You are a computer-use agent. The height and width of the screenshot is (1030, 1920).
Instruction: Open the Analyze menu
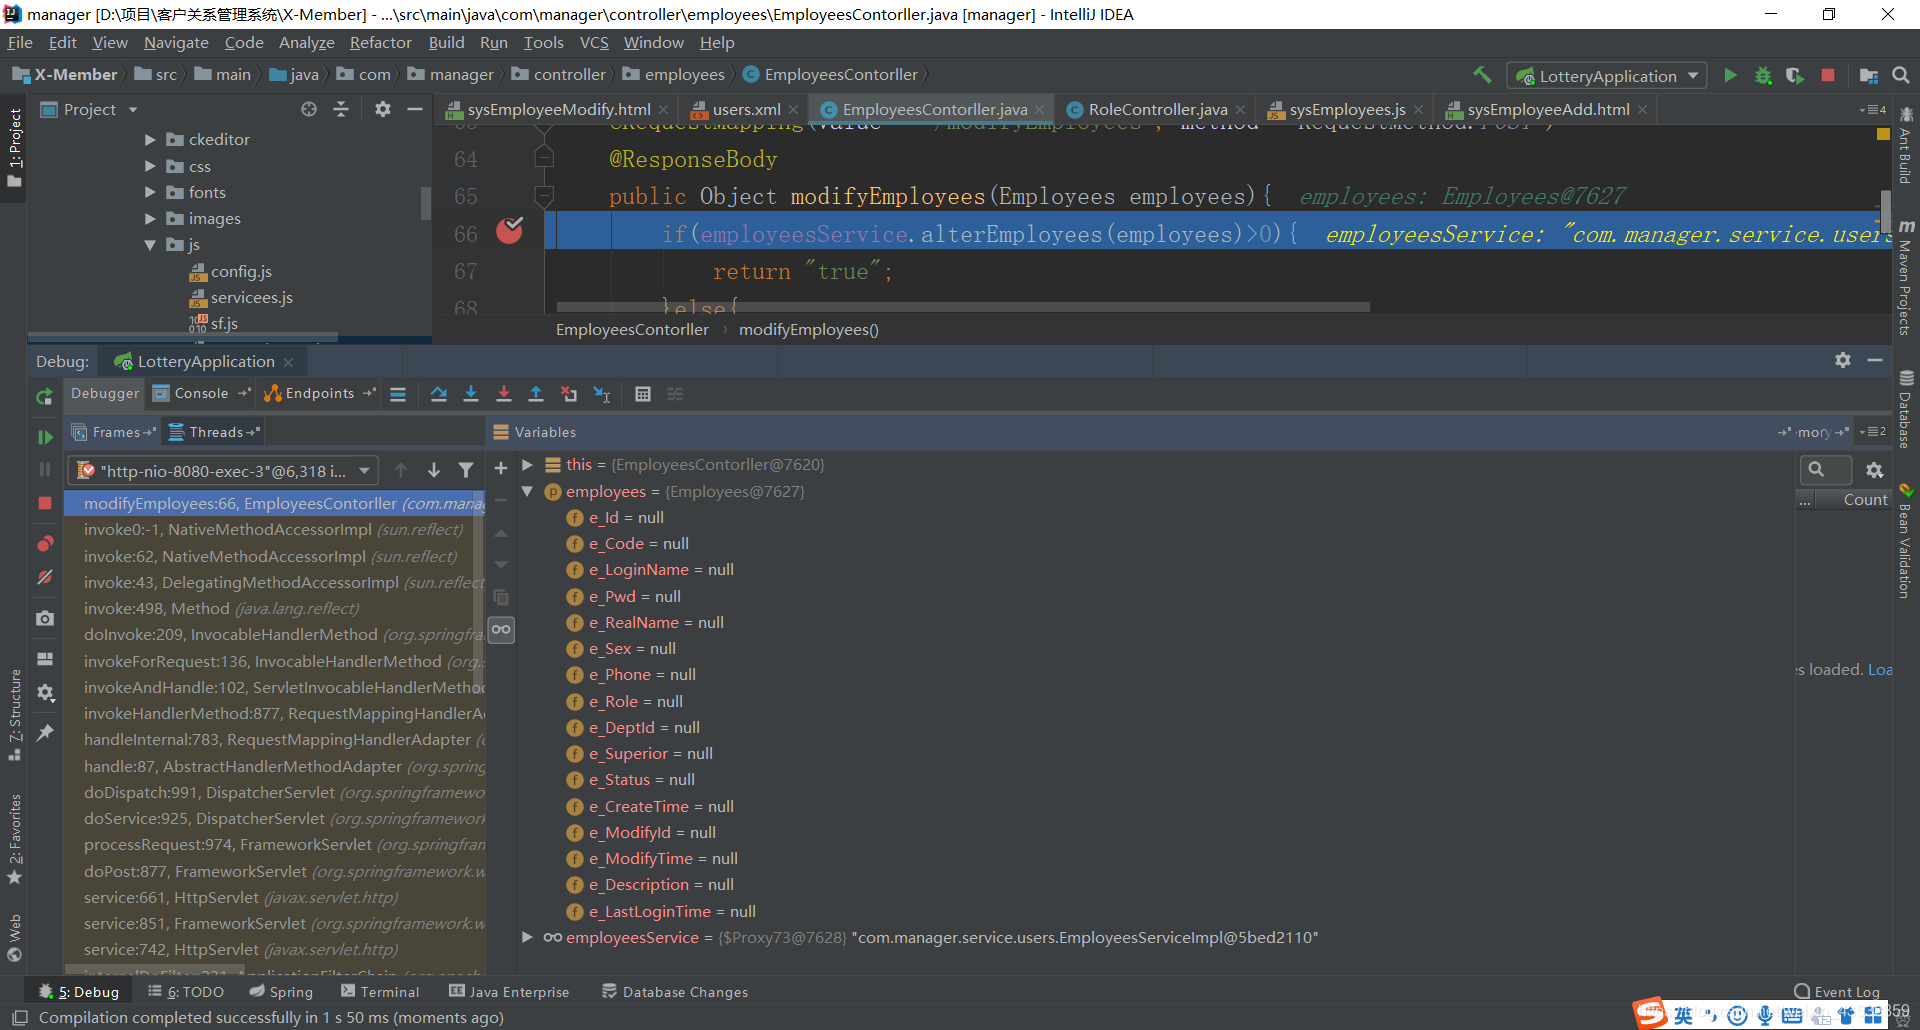point(307,43)
